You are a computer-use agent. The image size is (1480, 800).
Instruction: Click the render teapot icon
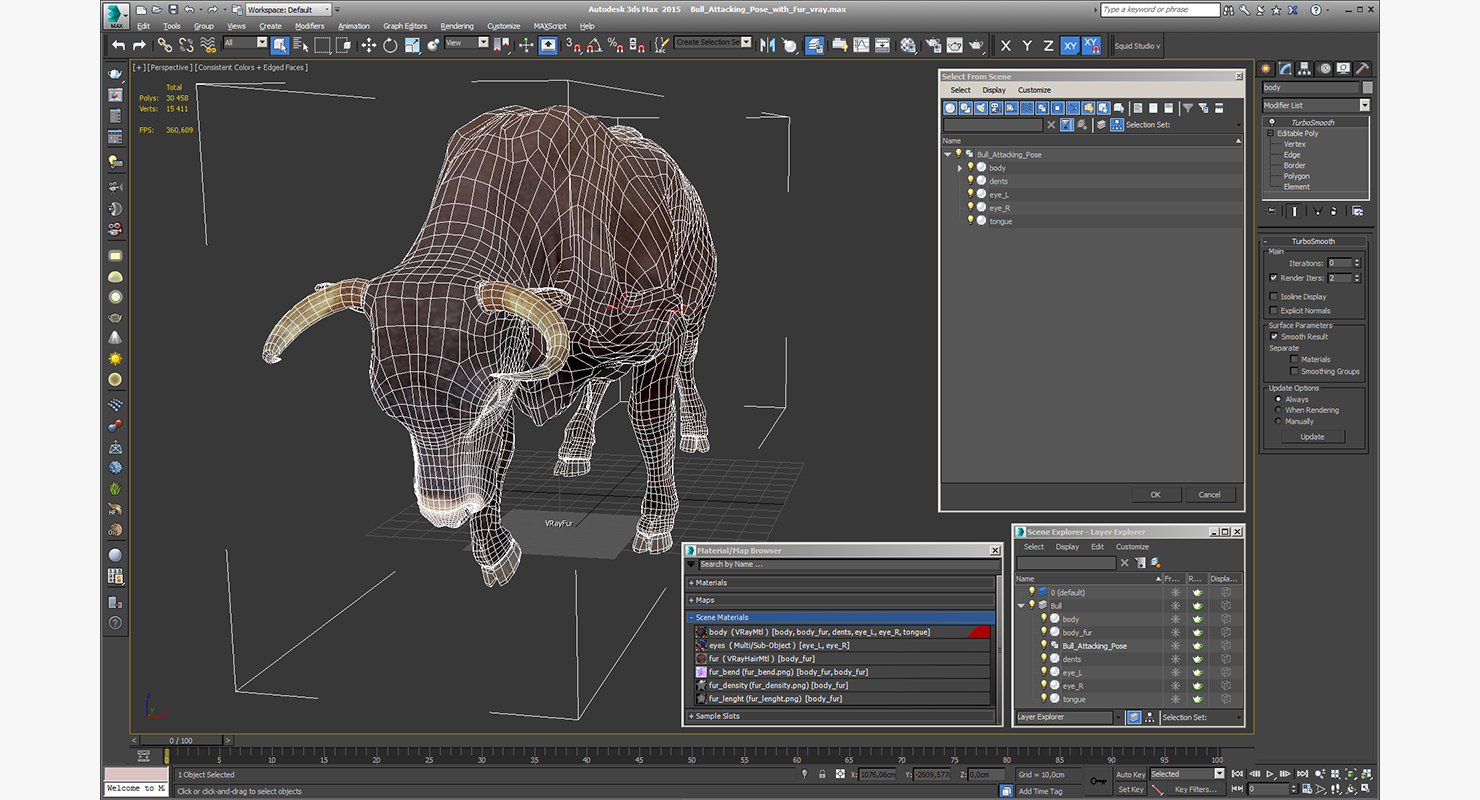click(977, 45)
